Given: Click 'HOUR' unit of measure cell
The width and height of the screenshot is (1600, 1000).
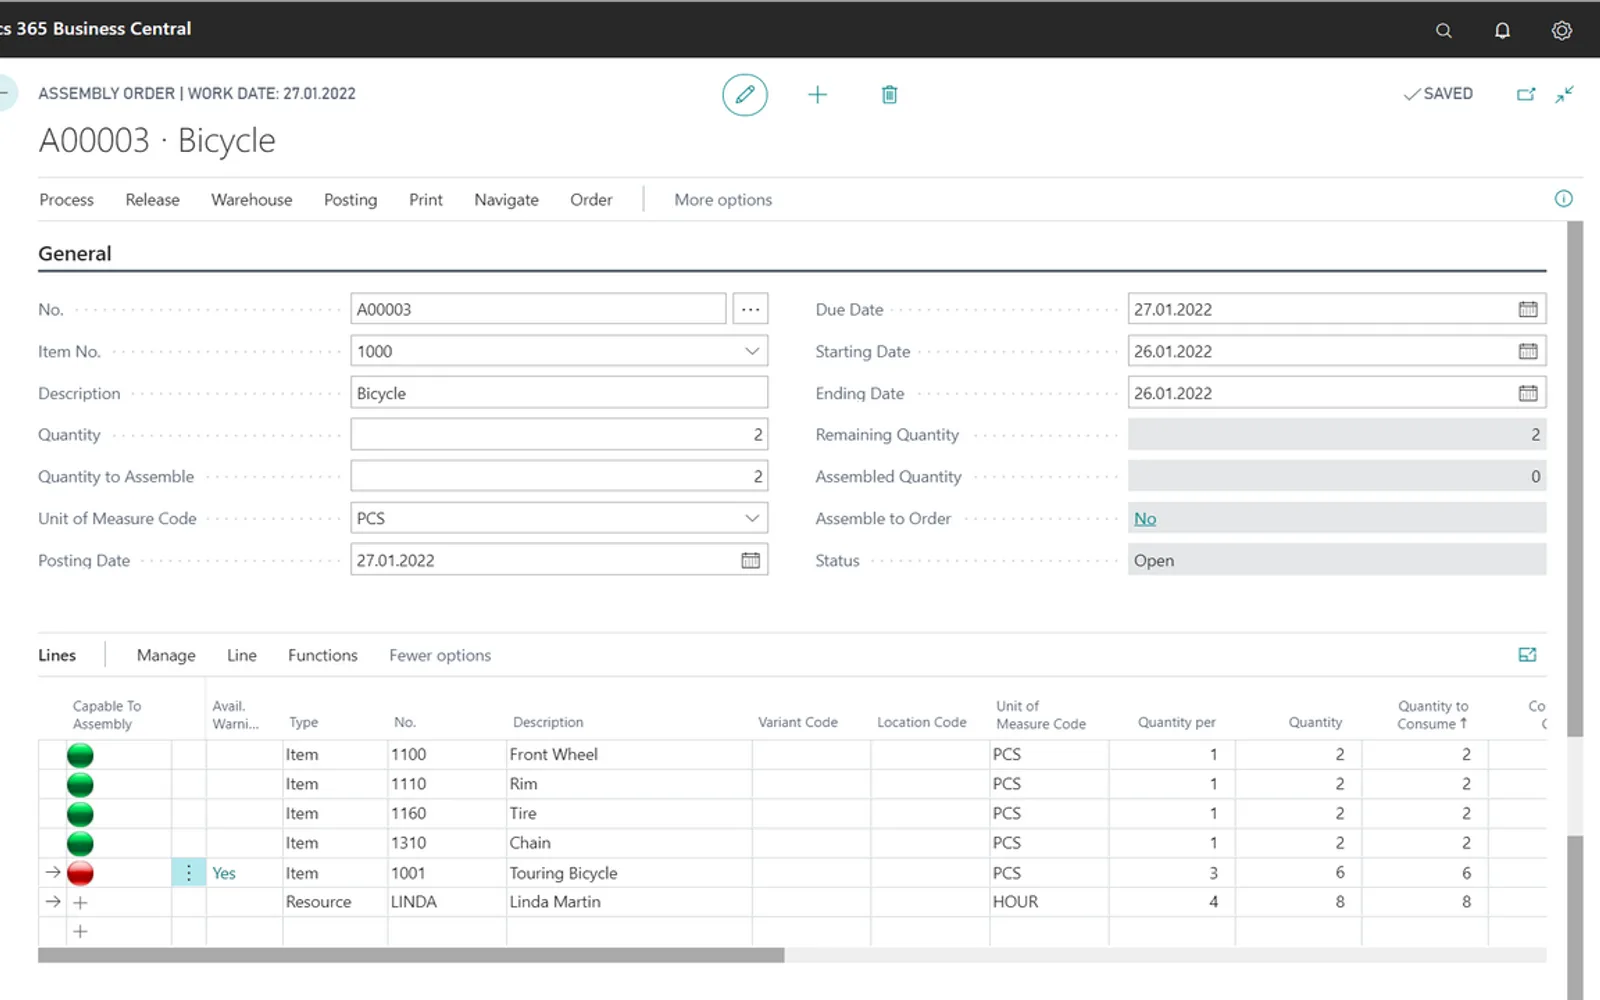Looking at the screenshot, I should click(1049, 902).
